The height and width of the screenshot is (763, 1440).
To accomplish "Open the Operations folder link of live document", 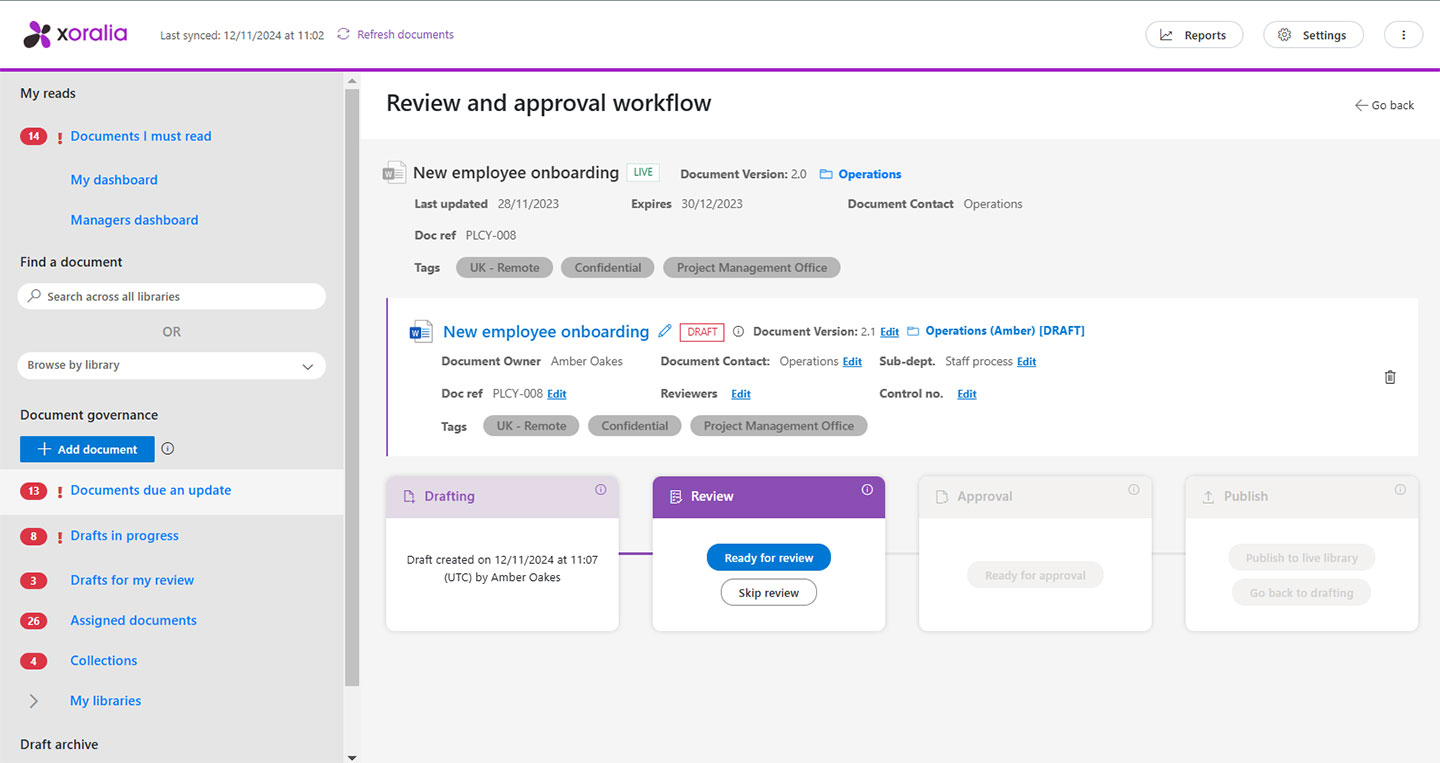I will tap(870, 174).
